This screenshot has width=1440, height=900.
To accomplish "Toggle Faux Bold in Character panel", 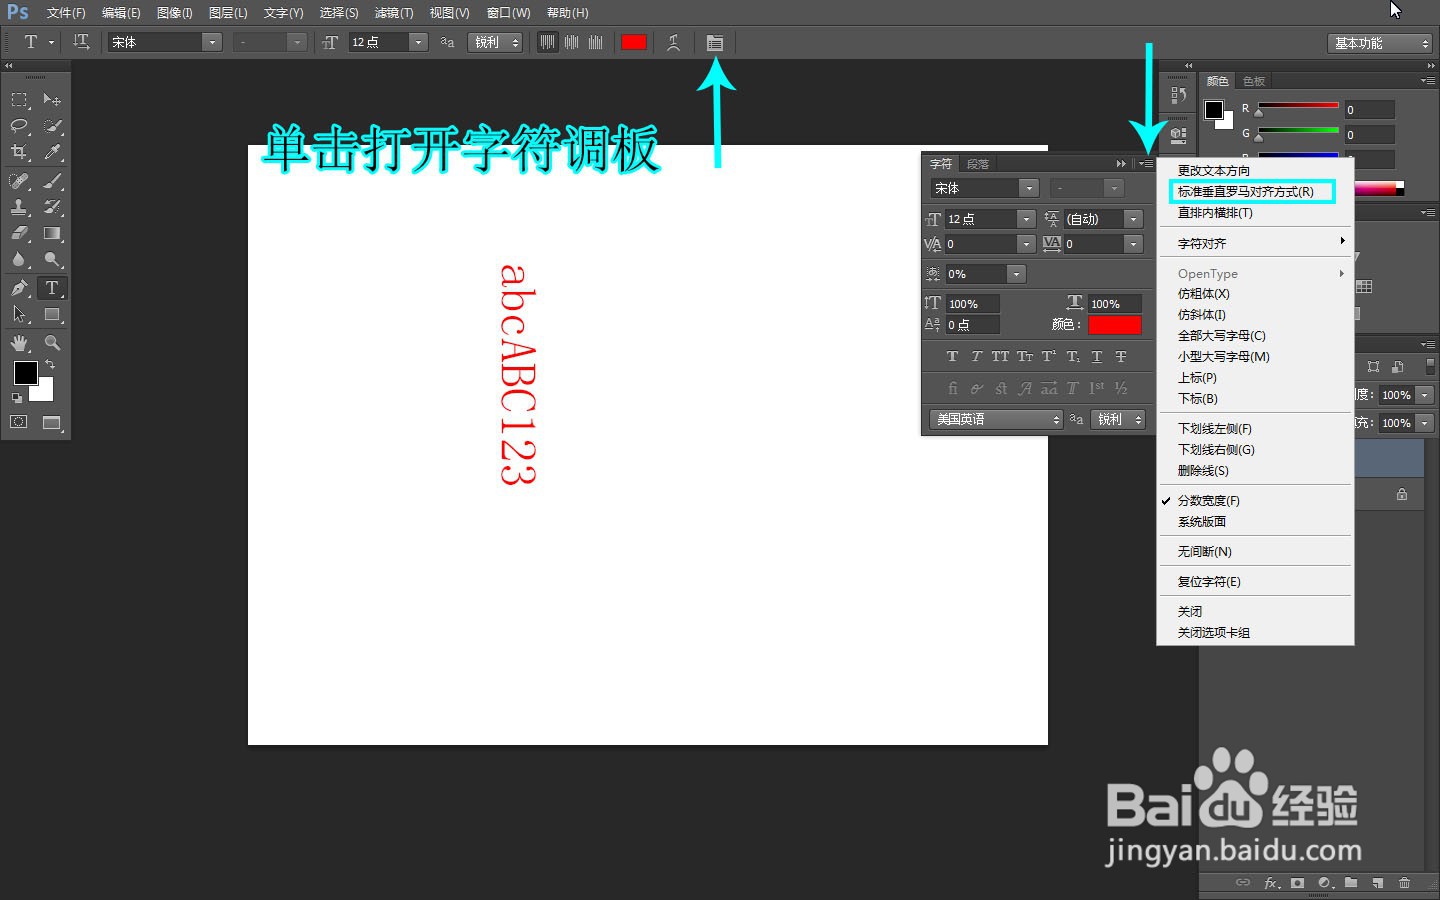I will pyautogui.click(x=952, y=356).
